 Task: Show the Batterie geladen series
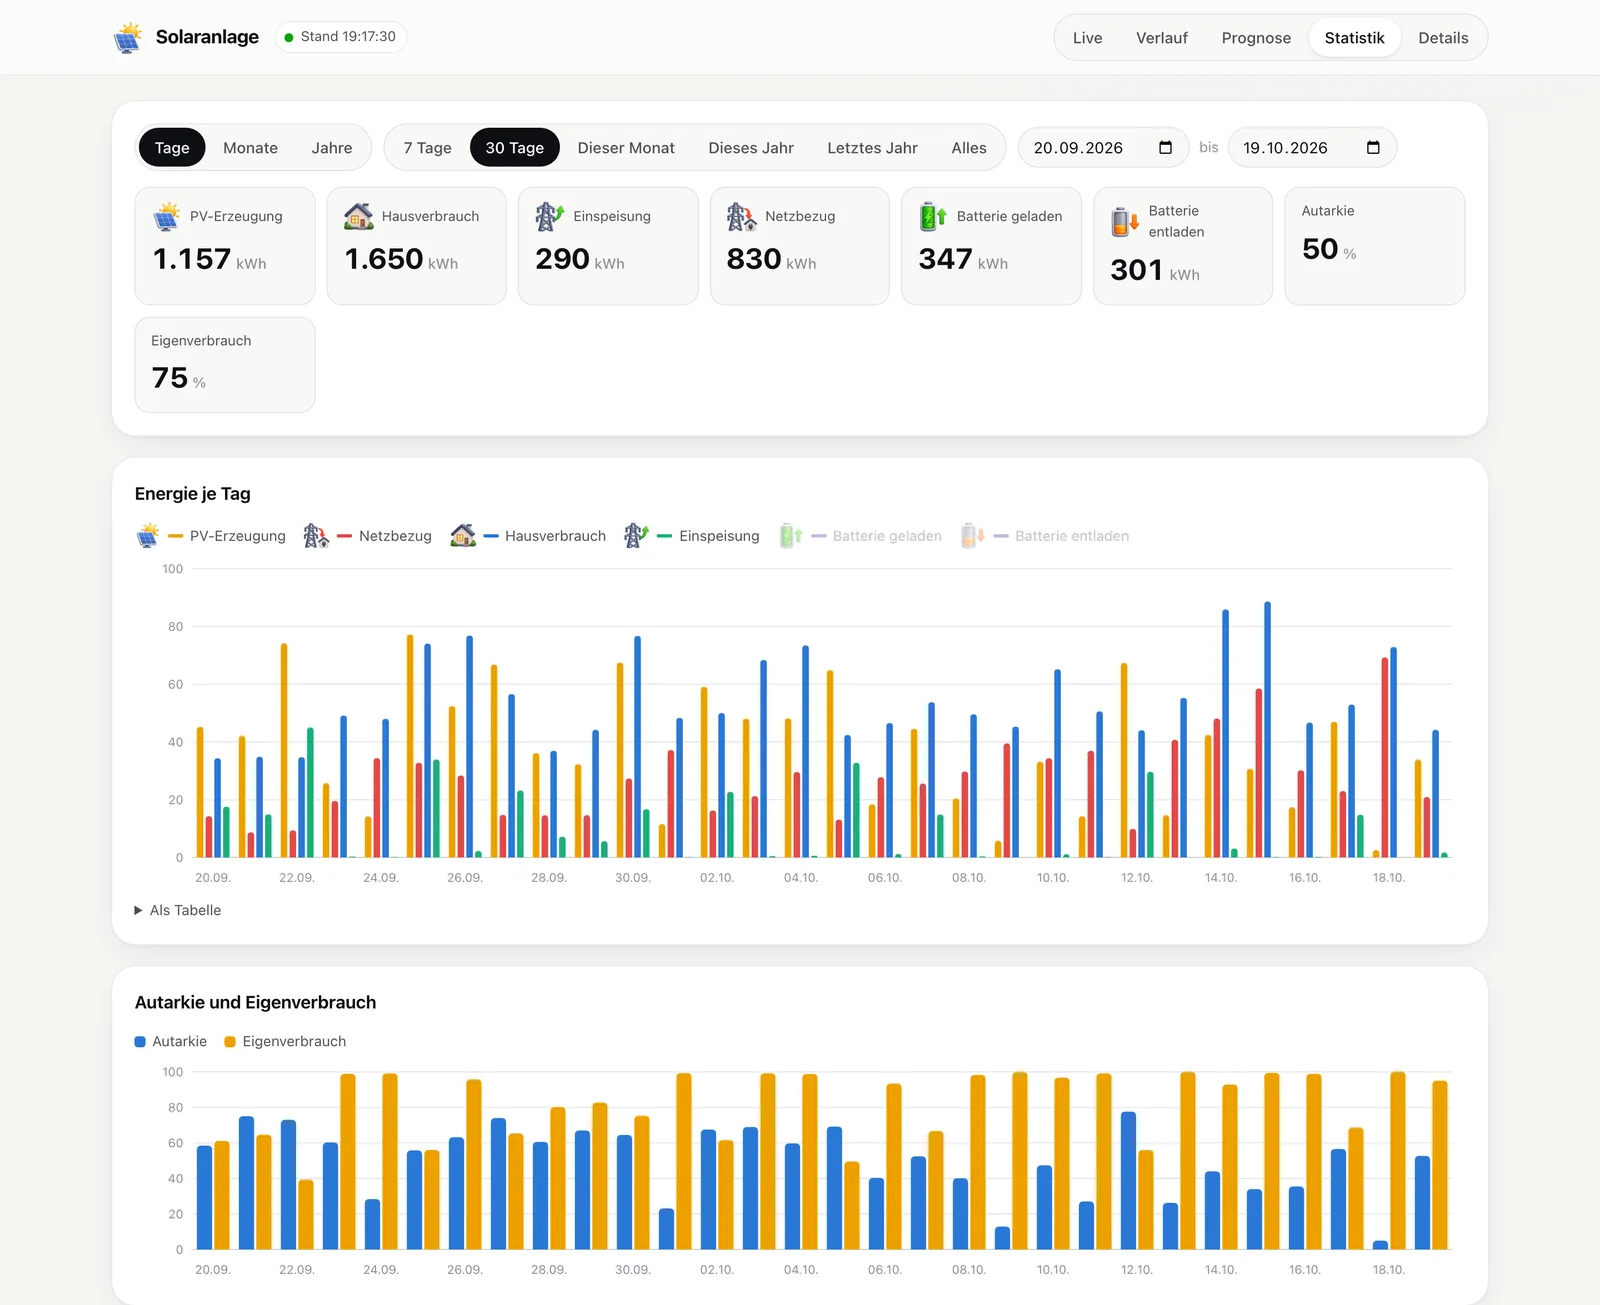click(860, 536)
